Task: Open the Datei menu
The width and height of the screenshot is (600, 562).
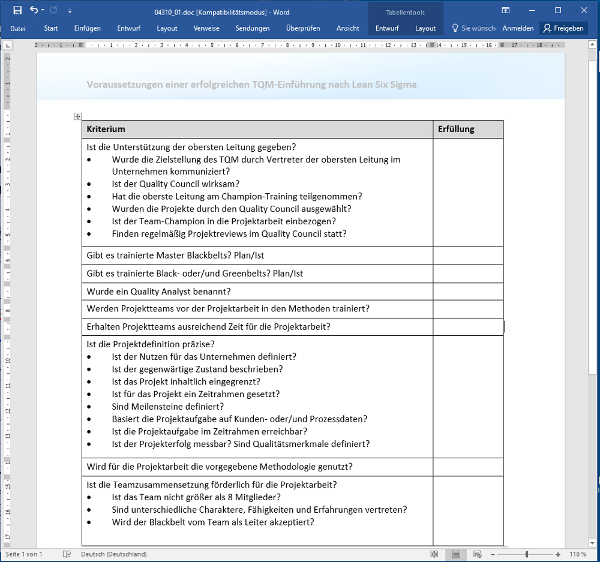Action: (18, 29)
